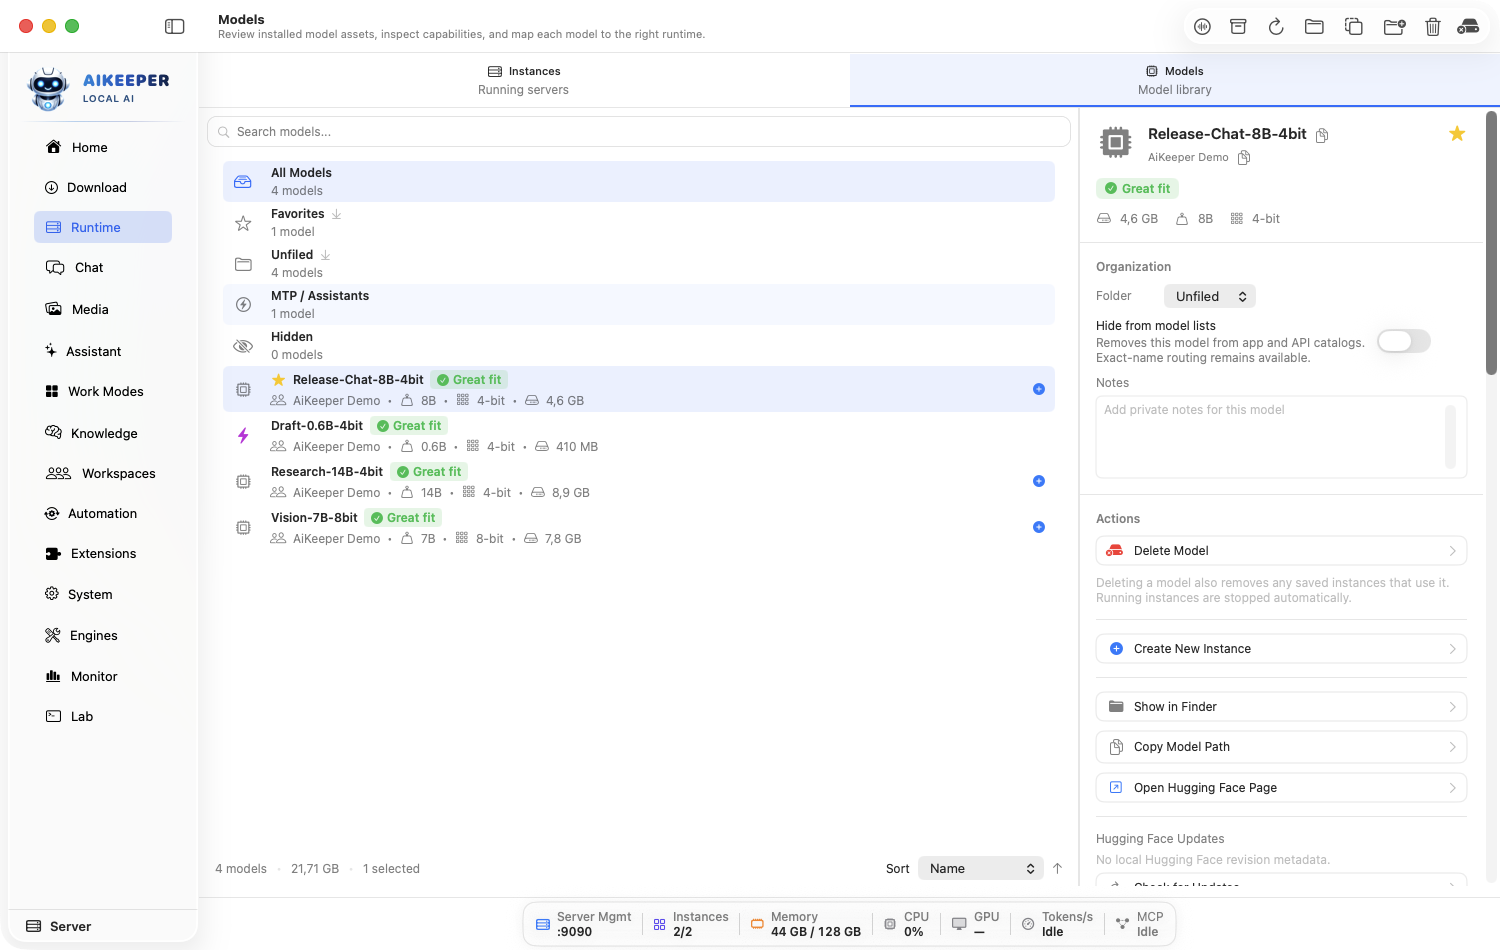Select the Unfiled folder category
1500x950 pixels.
point(639,264)
